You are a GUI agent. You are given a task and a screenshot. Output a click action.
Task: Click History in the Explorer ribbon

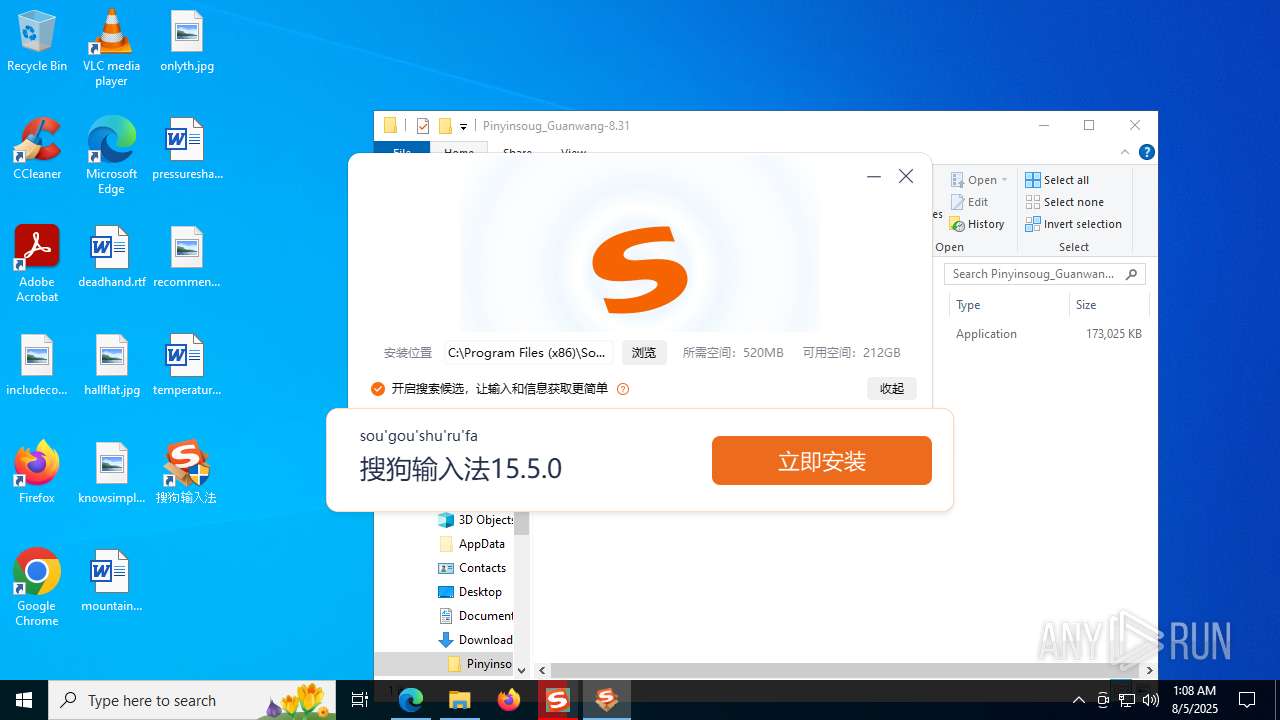(977, 224)
